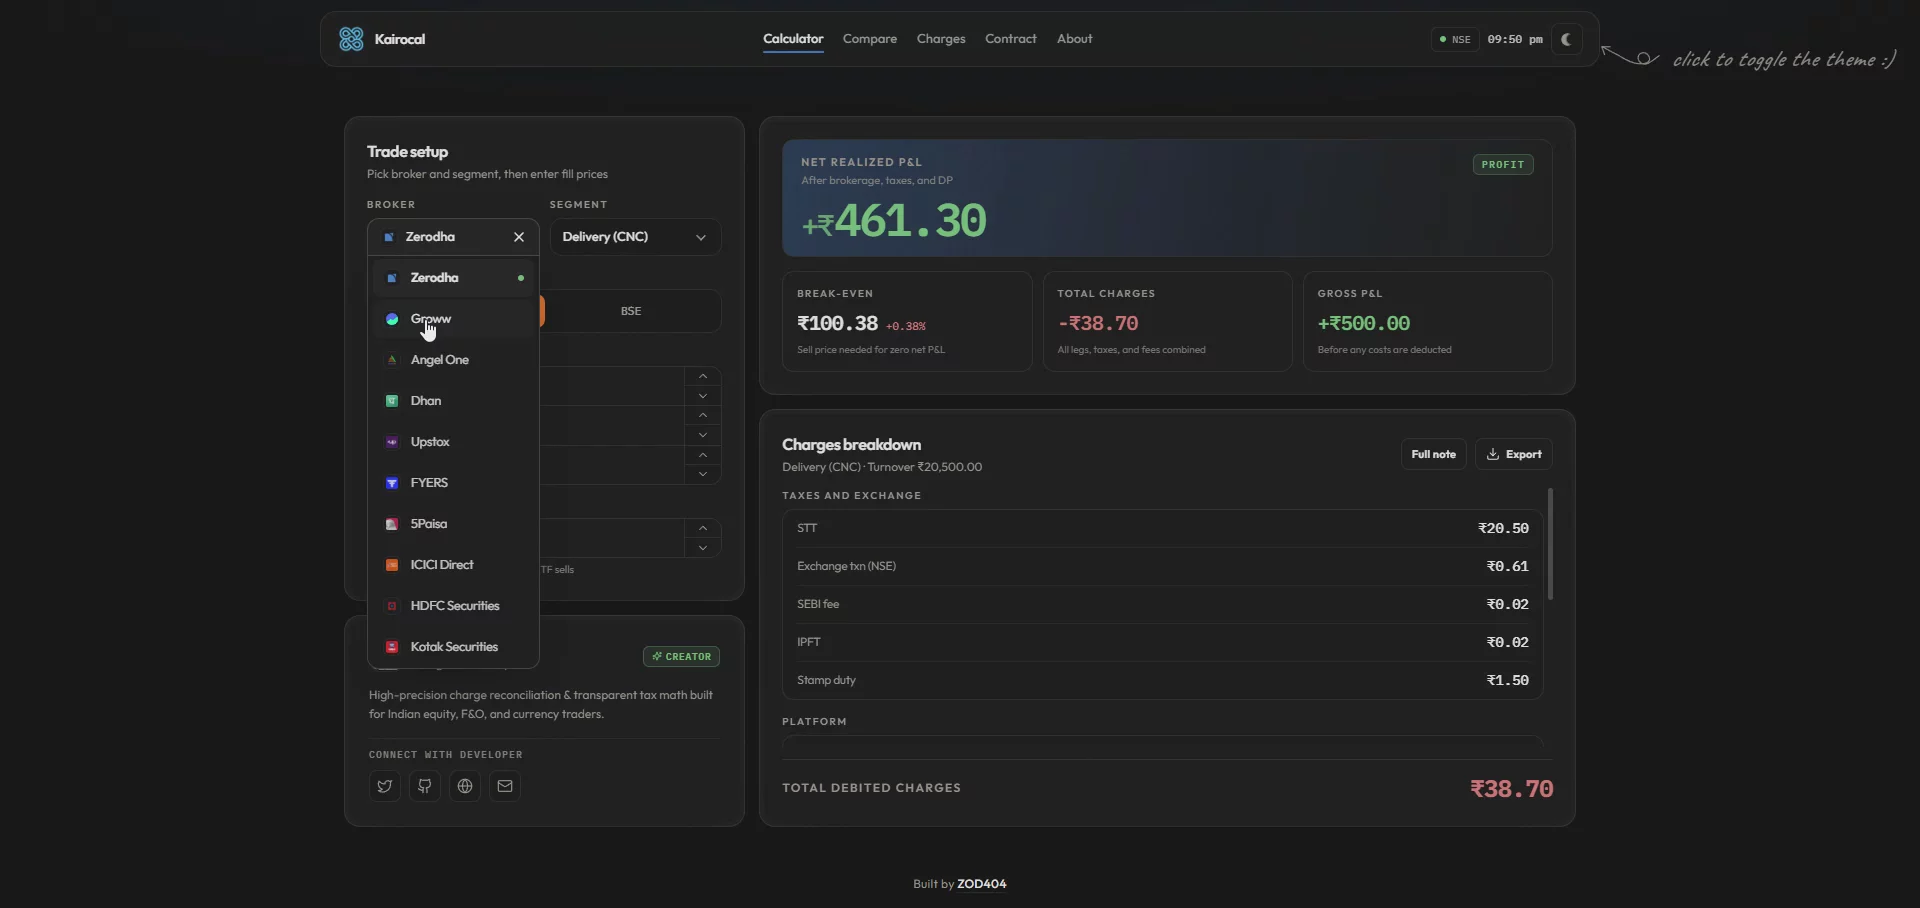This screenshot has height=908, width=1920.
Task: Click the Export download icon
Action: 1493,454
